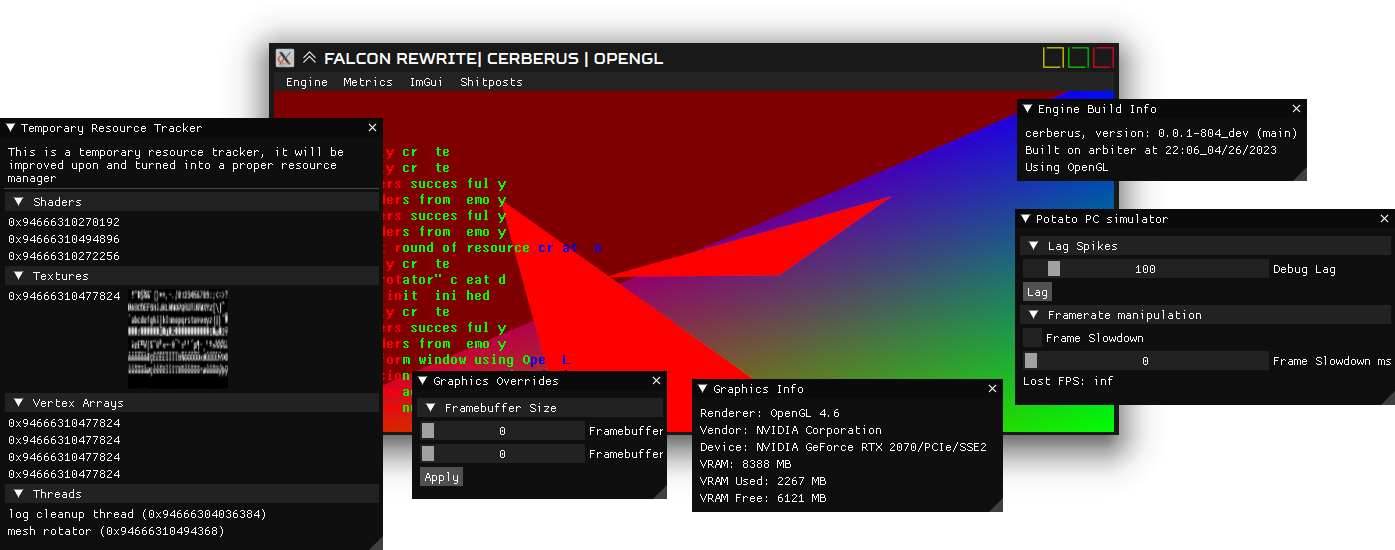Click the Debug Lag slider

click(1145, 269)
